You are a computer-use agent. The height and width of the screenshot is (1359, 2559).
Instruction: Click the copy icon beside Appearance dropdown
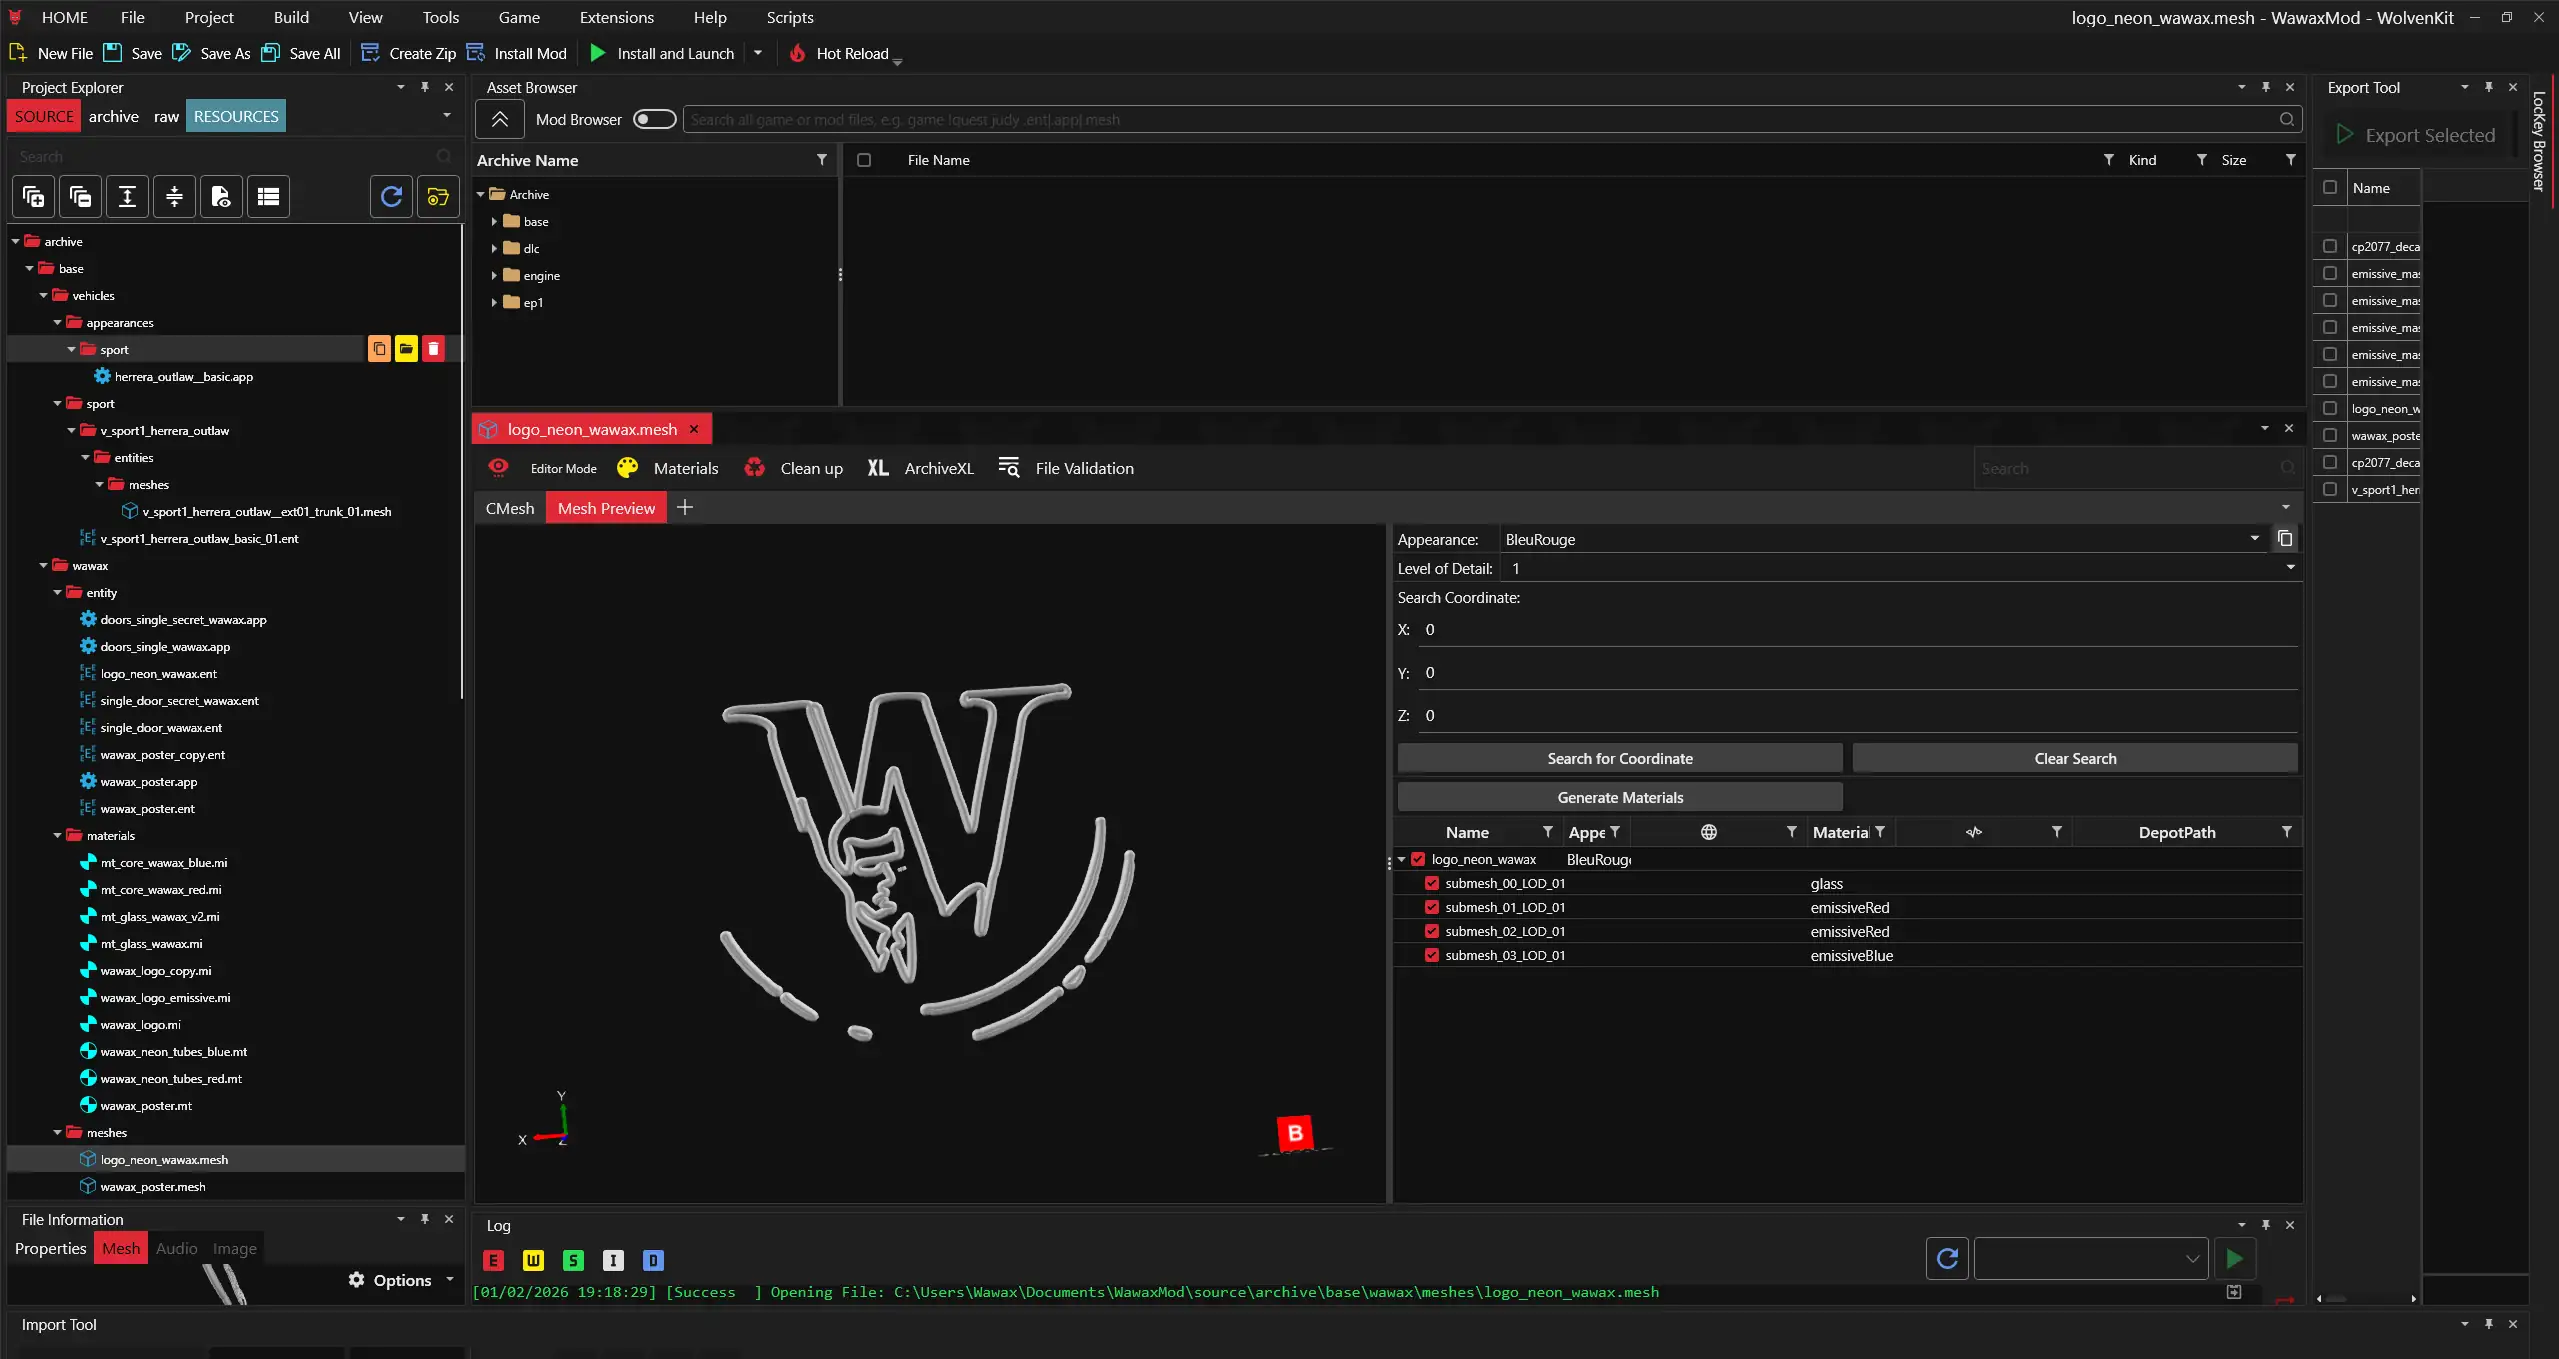coord(2285,539)
